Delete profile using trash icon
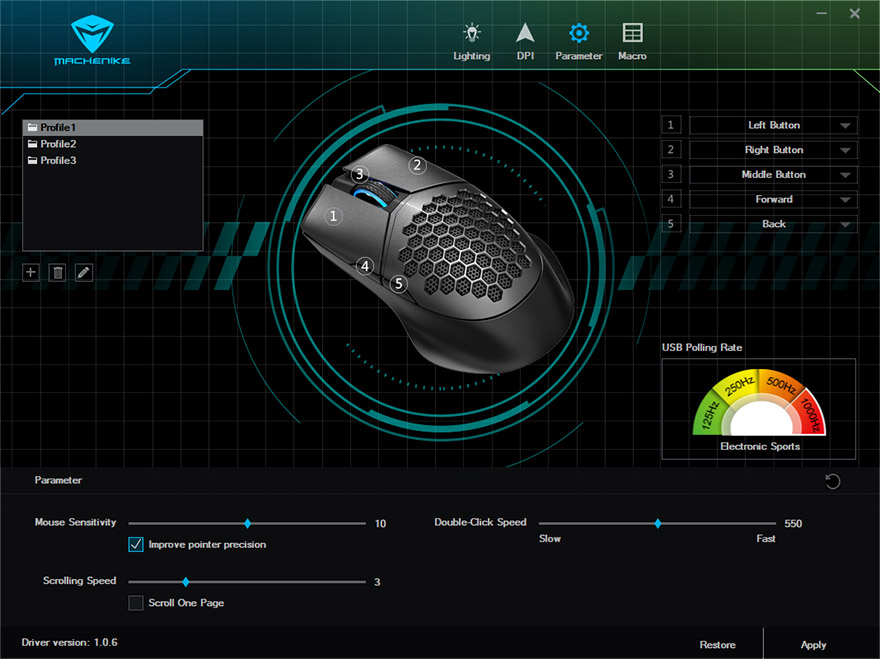880x659 pixels. click(57, 273)
